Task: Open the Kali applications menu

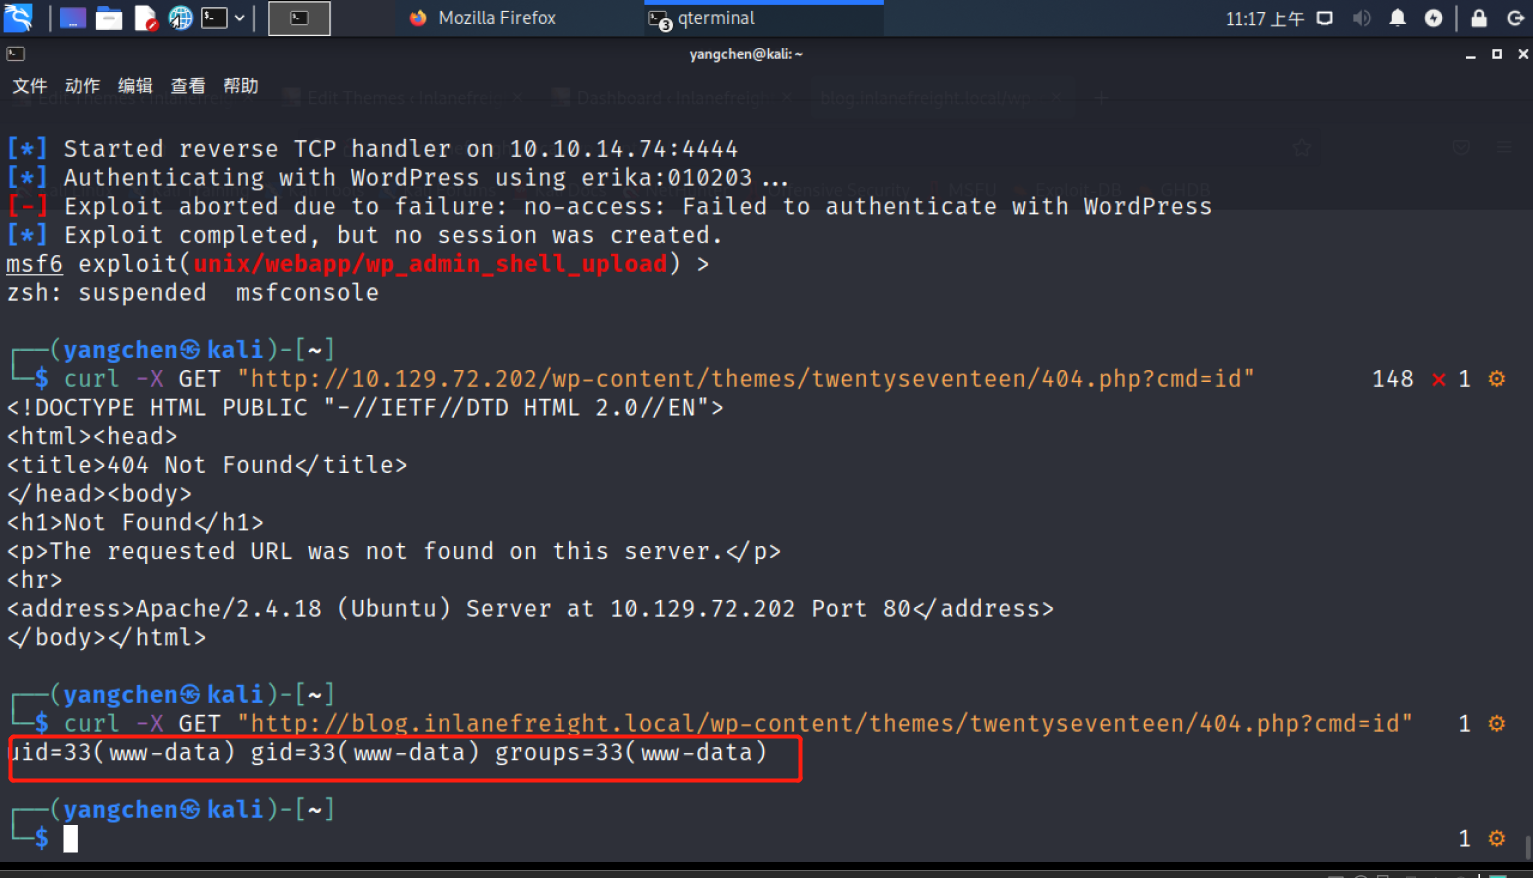Action: tap(18, 17)
